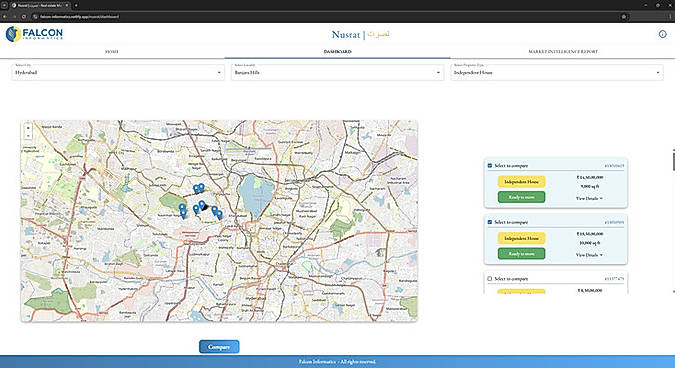The height and width of the screenshot is (368, 675).
Task: Go back in browser history
Action: pos(5,16)
